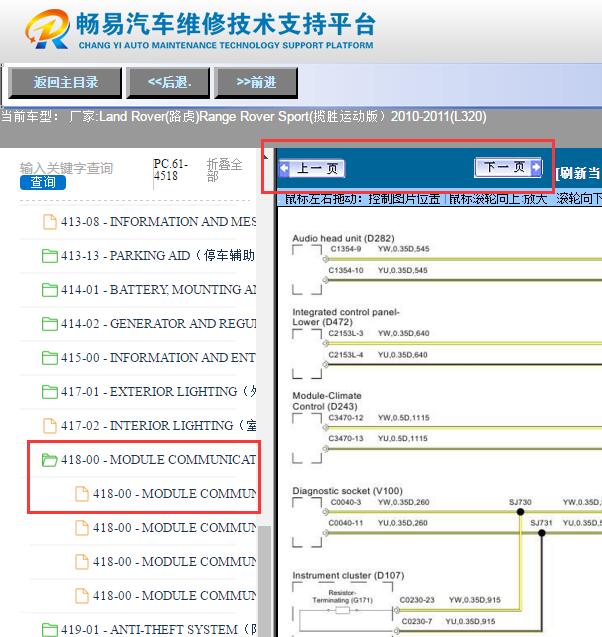Expand 414-01 - BATTERY, MOUNTING entry

[158, 290]
